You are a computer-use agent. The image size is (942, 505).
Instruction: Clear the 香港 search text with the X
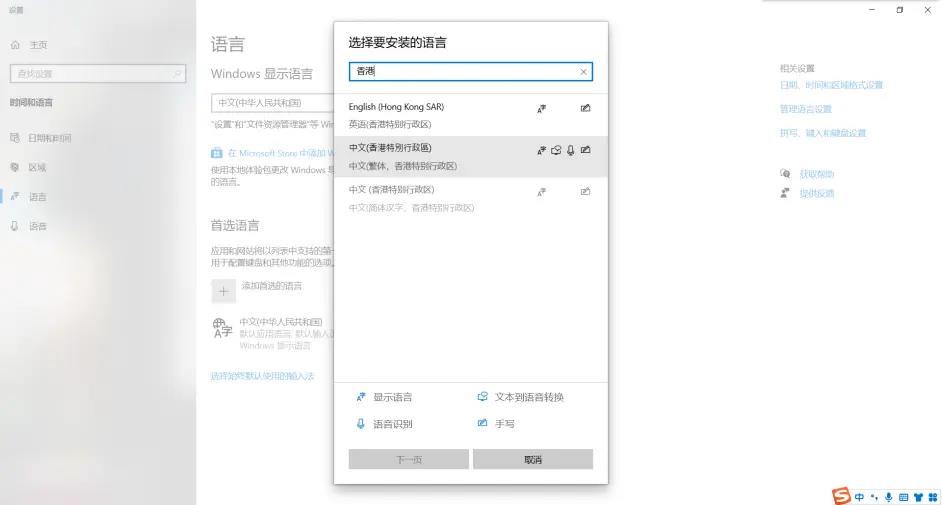click(583, 71)
